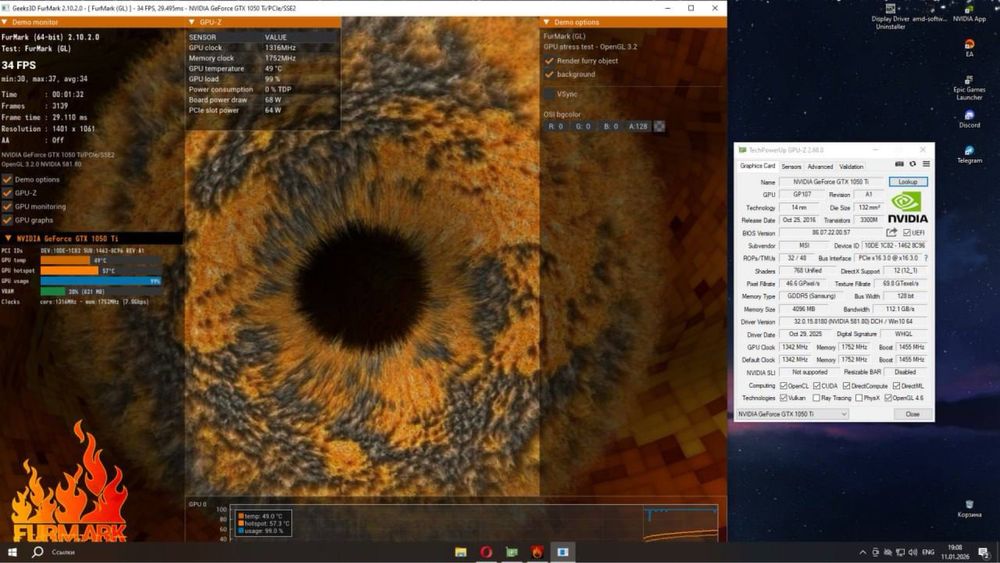The width and height of the screenshot is (1000, 563).
Task: Open the Epic Games Launcher shortcut
Action: point(969,89)
